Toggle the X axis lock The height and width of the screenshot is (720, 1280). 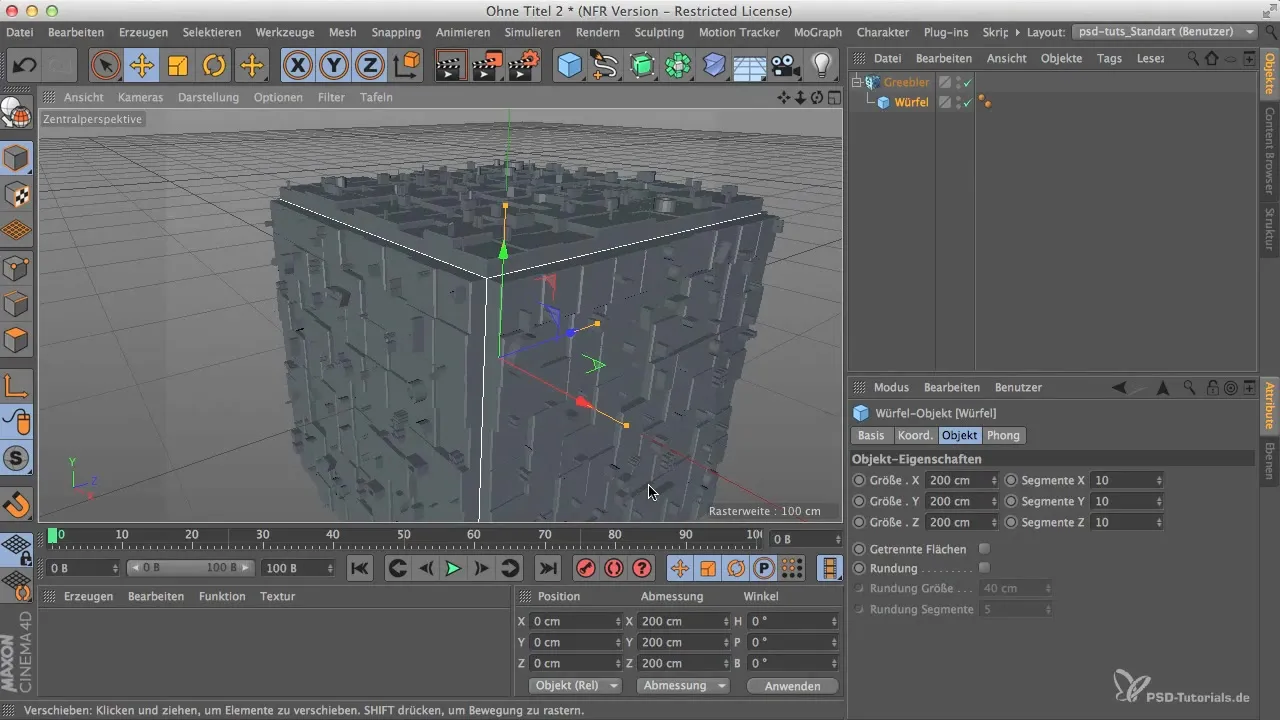pyautogui.click(x=298, y=66)
